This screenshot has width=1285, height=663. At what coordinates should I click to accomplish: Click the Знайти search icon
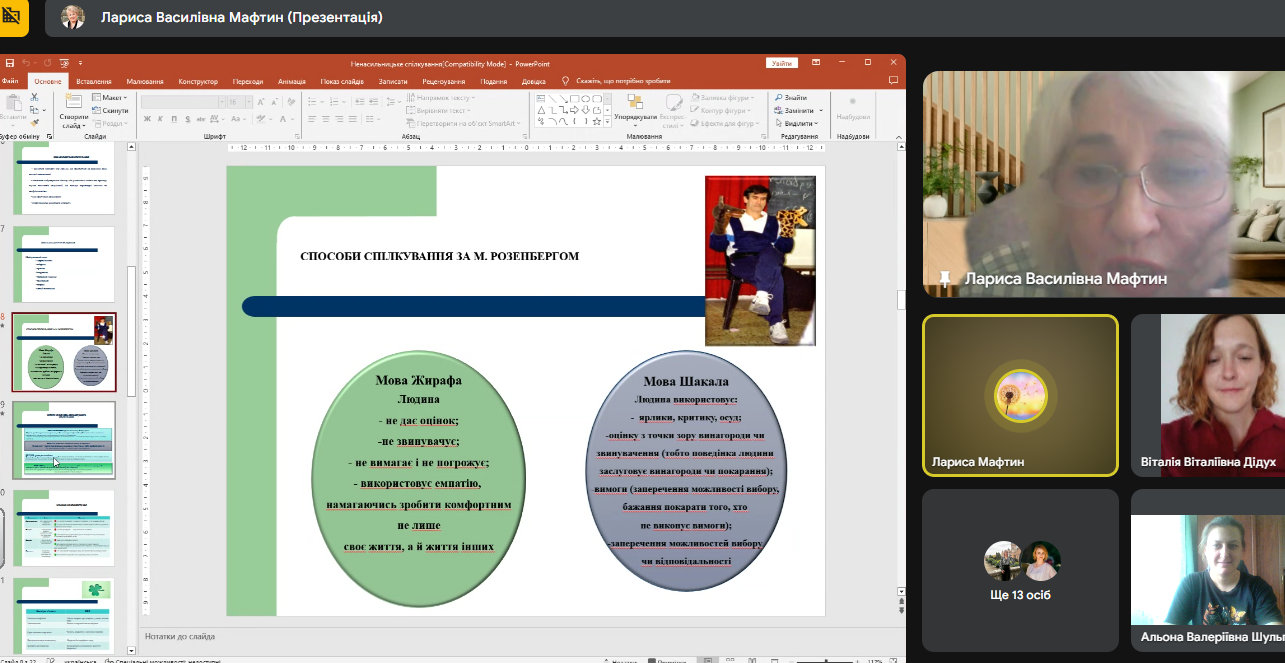(x=778, y=98)
